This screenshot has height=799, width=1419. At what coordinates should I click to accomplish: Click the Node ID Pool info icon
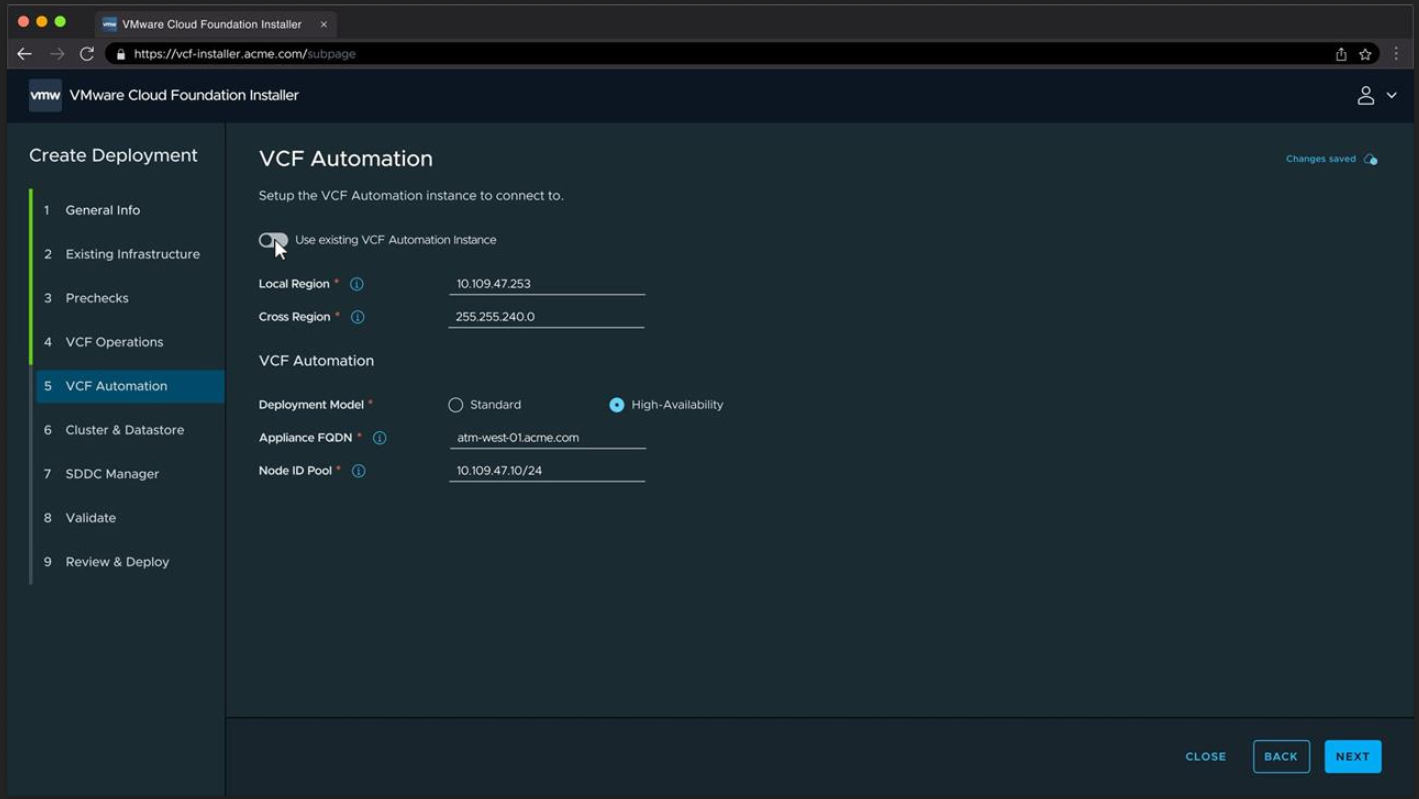coord(358,471)
